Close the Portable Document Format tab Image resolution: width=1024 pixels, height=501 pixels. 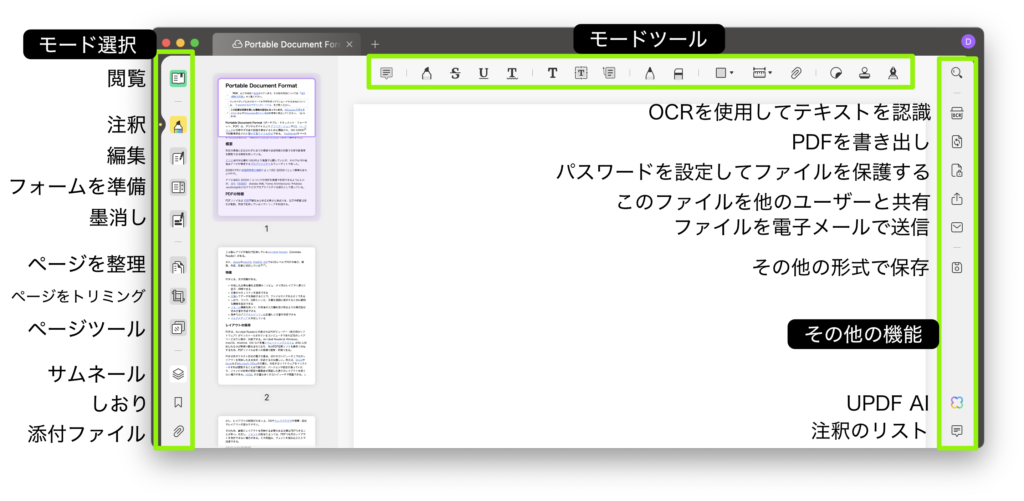tap(349, 44)
